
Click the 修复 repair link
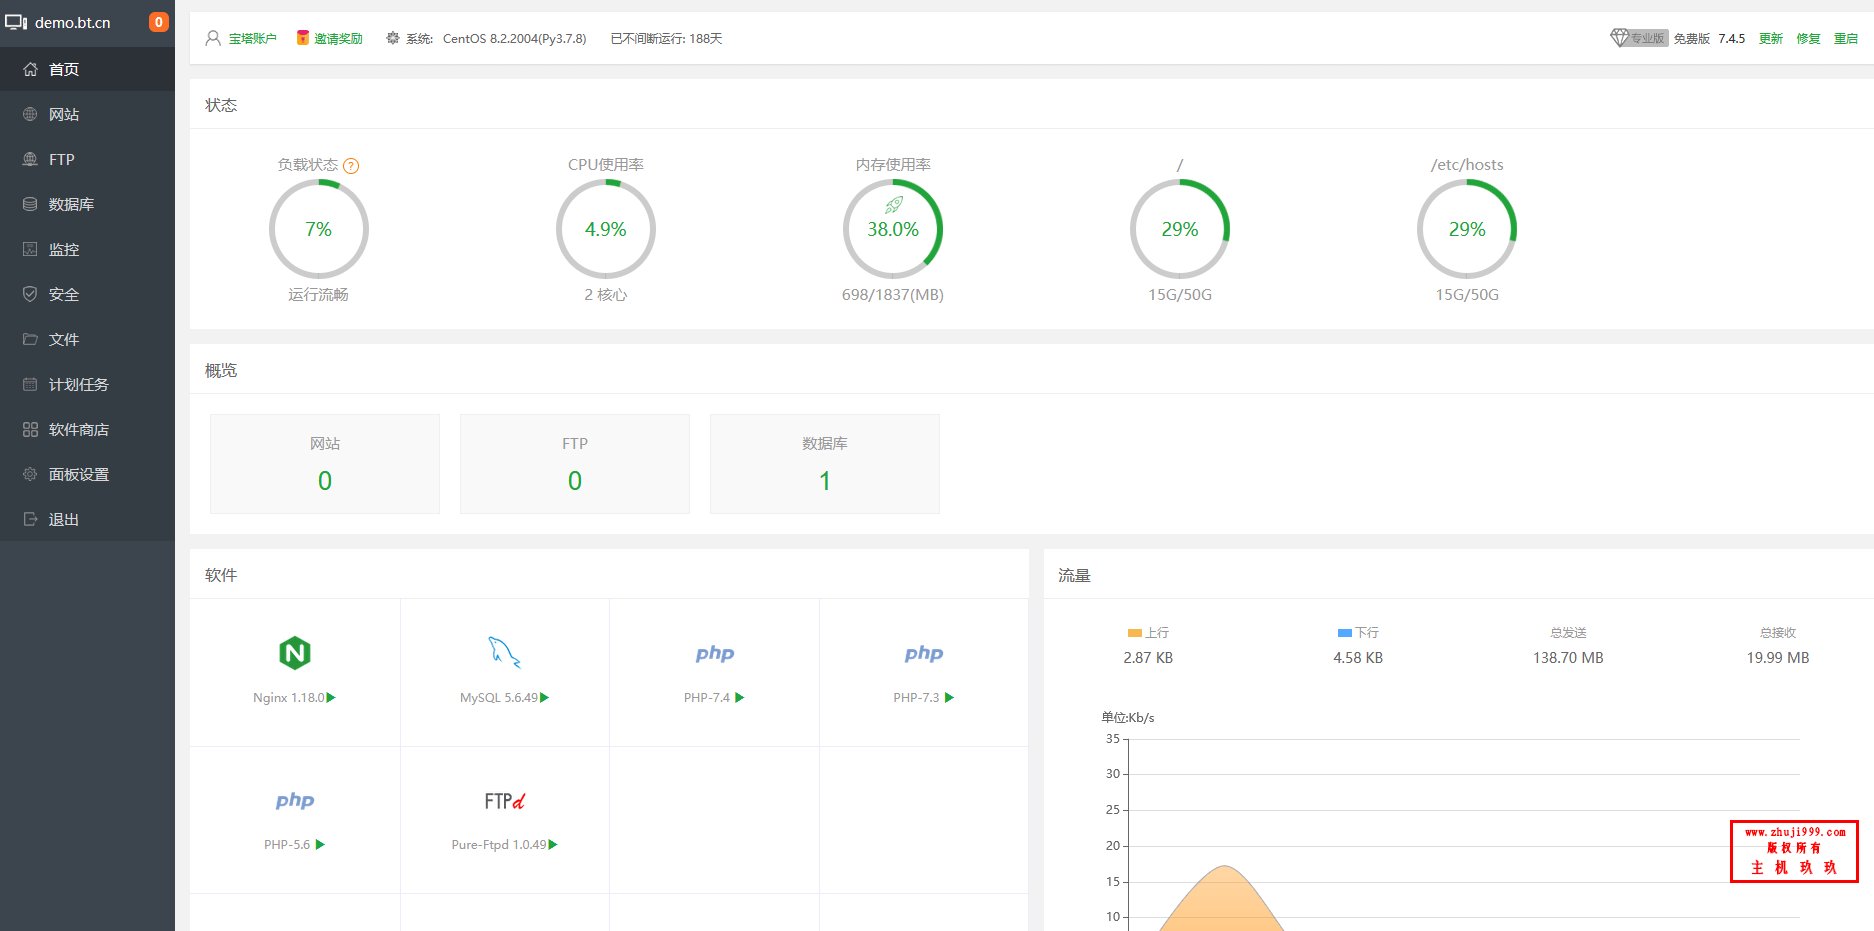pyautogui.click(x=1808, y=39)
